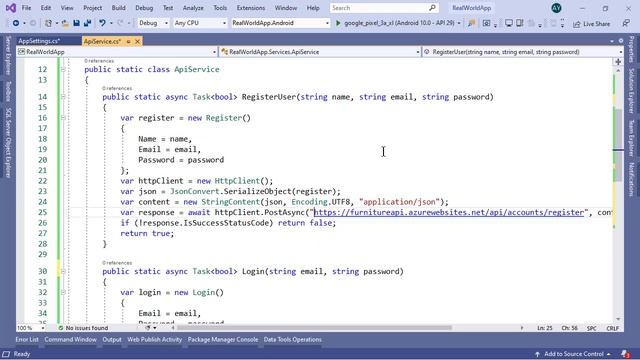Viewport: 640px width, 360px height.
Task: Open the Analyze menu
Action: [x=193, y=8]
